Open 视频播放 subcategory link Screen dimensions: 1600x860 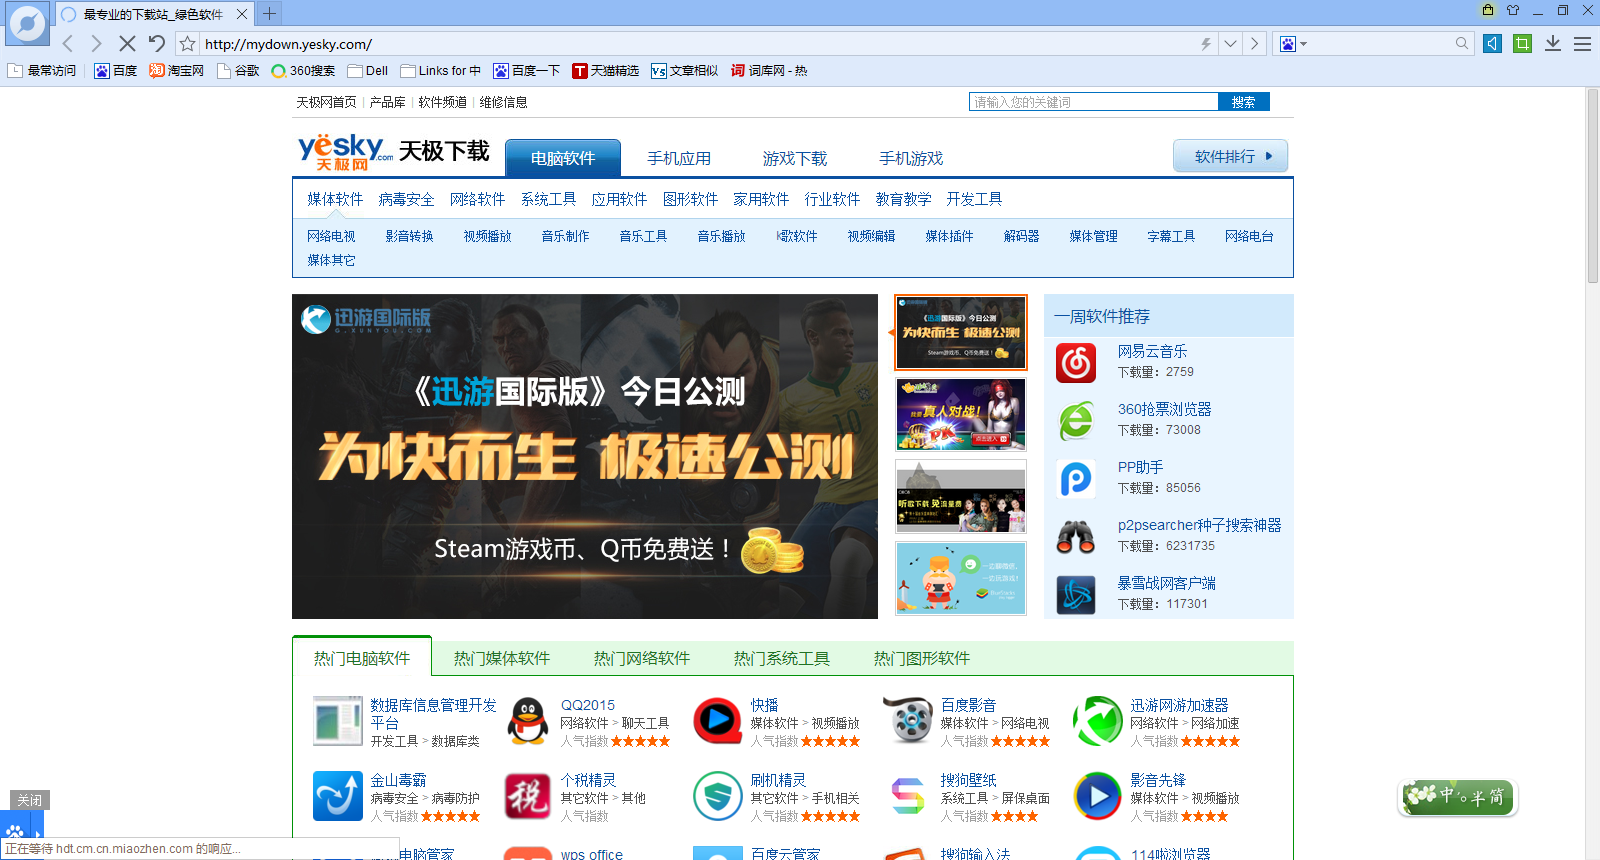point(488,236)
